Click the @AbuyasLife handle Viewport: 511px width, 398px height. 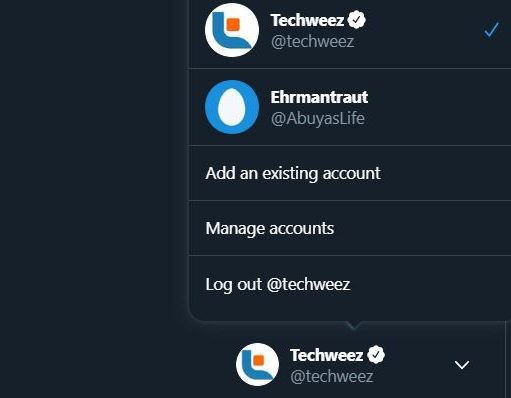coord(318,119)
